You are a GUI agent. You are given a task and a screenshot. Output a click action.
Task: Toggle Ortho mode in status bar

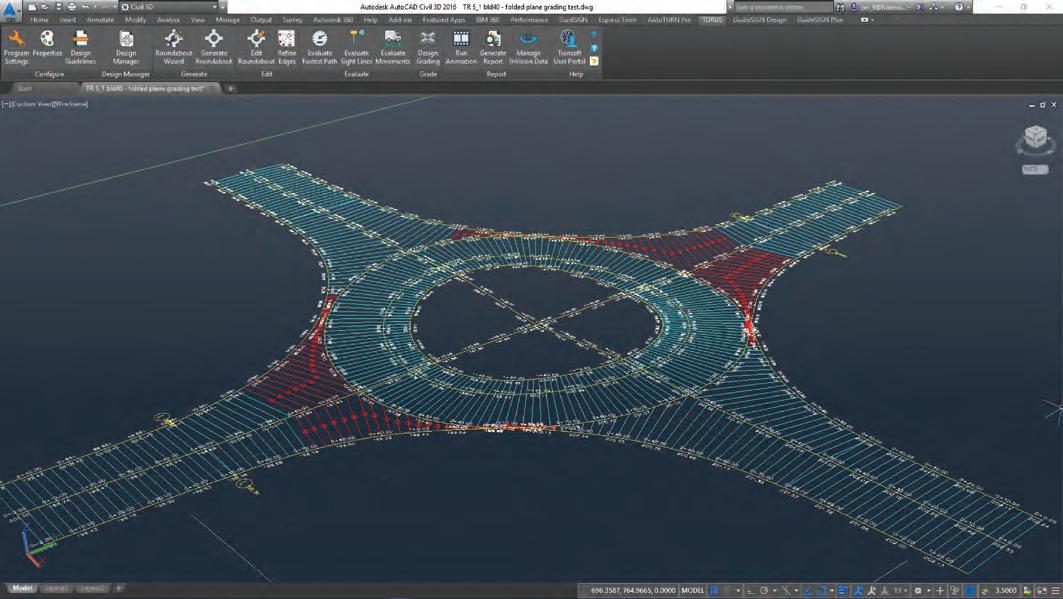pyautogui.click(x=751, y=591)
